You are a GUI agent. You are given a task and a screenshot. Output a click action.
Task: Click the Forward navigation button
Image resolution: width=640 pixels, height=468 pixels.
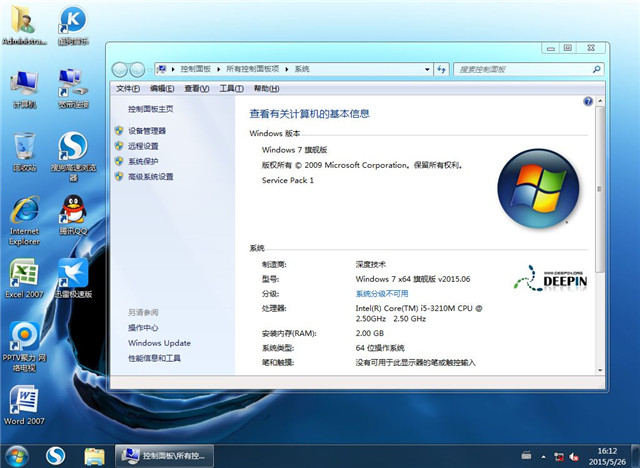tap(137, 70)
